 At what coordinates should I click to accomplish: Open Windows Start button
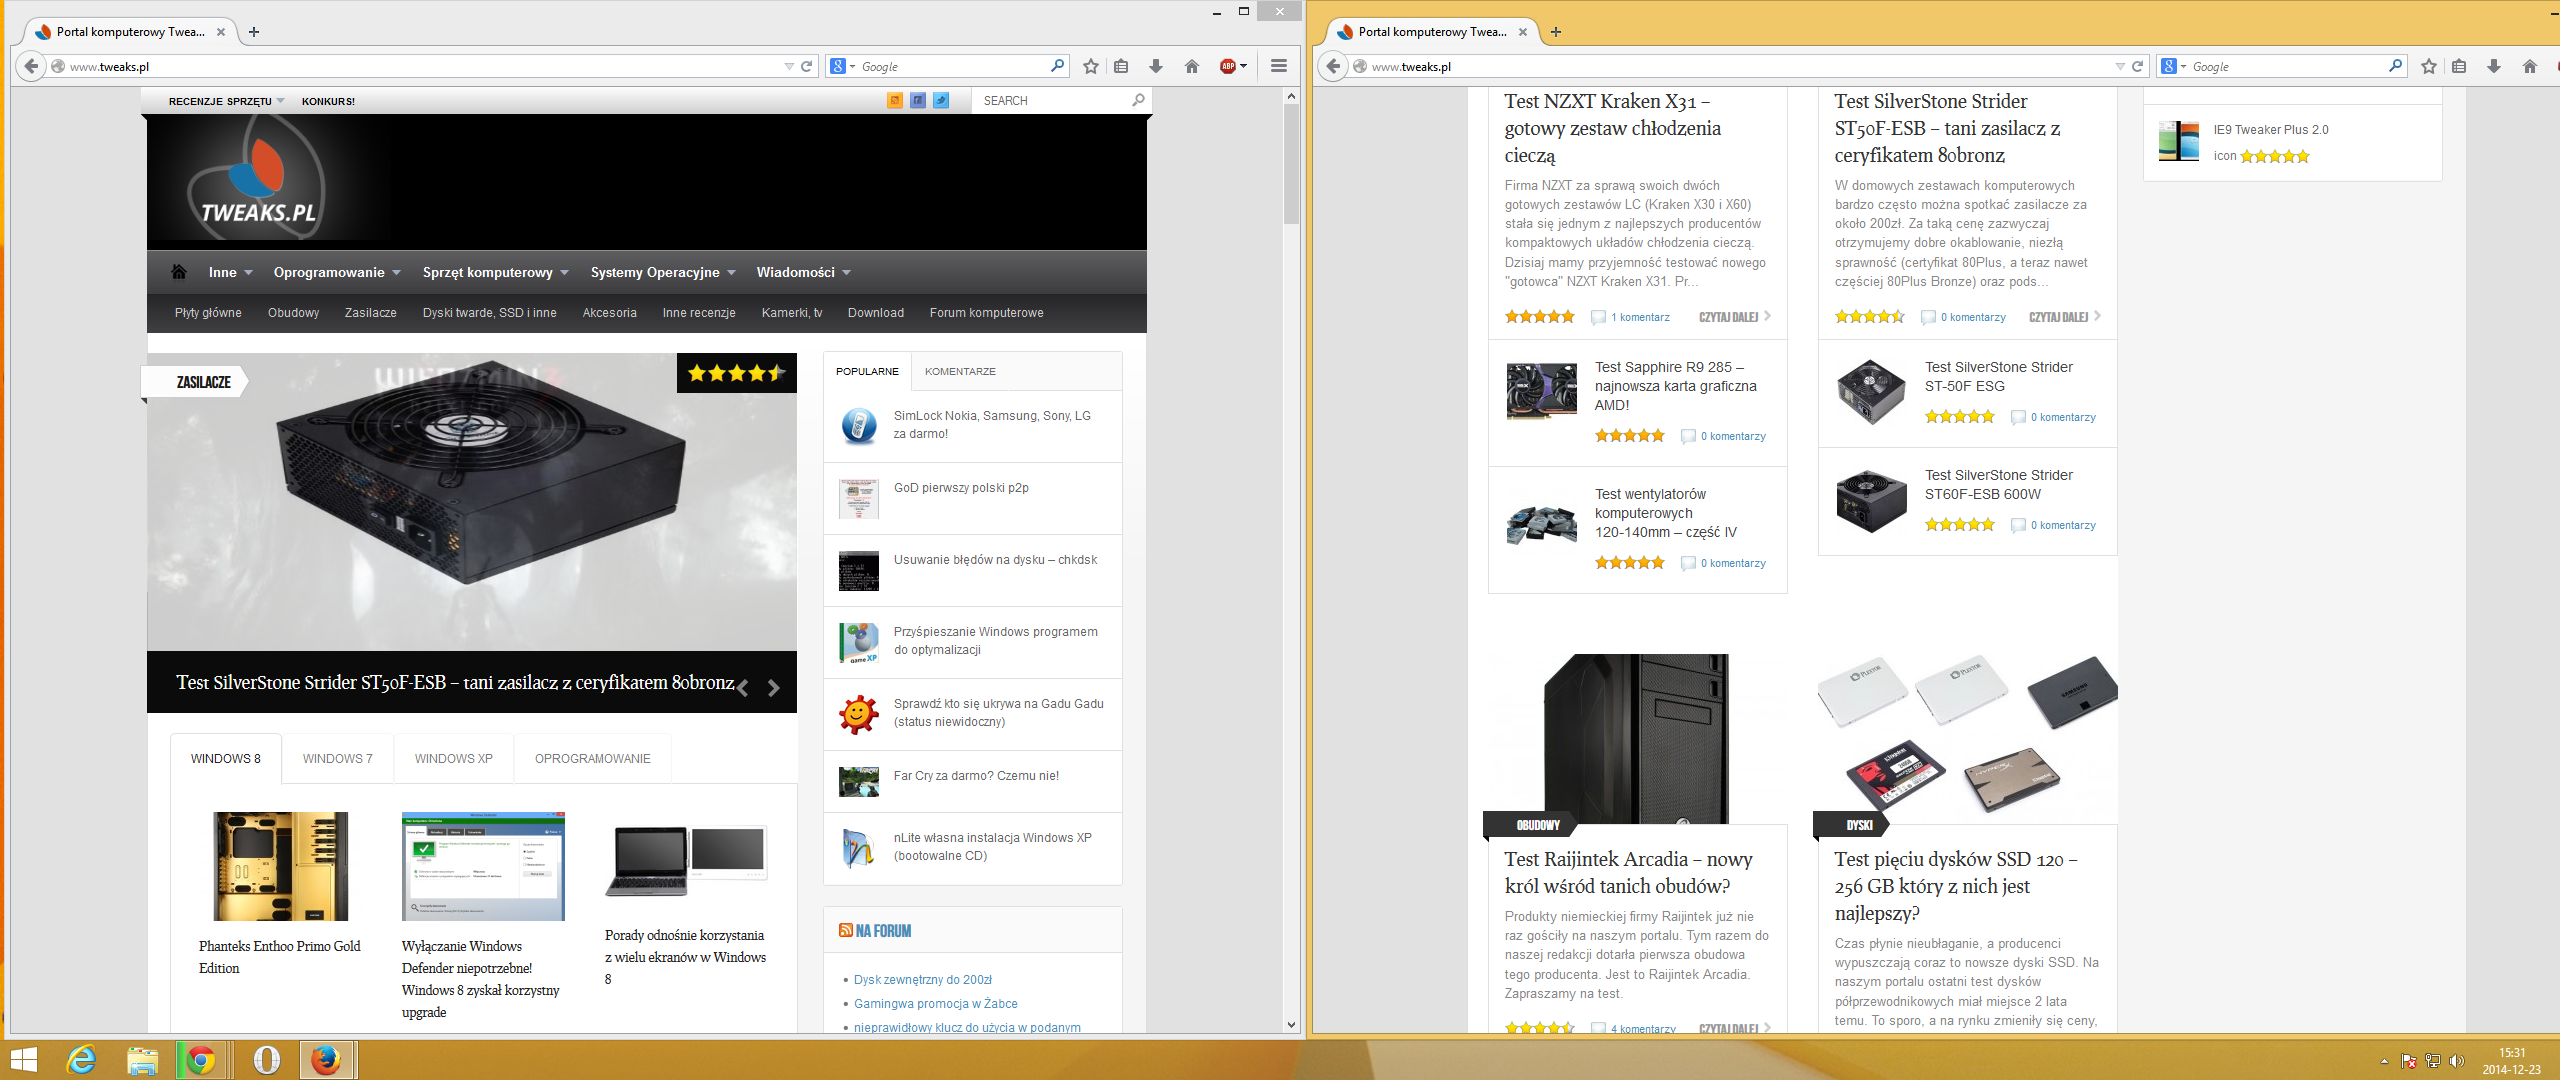(x=23, y=1060)
